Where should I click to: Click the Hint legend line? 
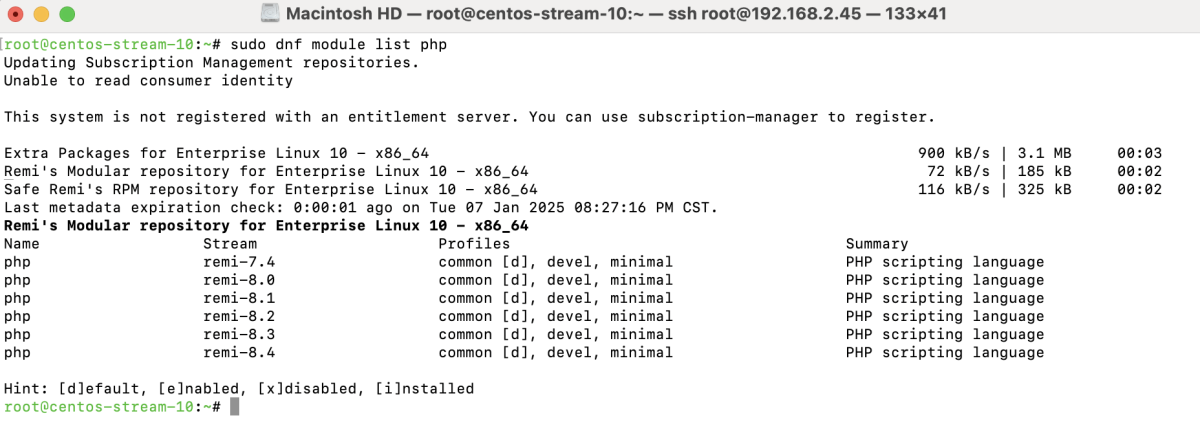(239, 388)
